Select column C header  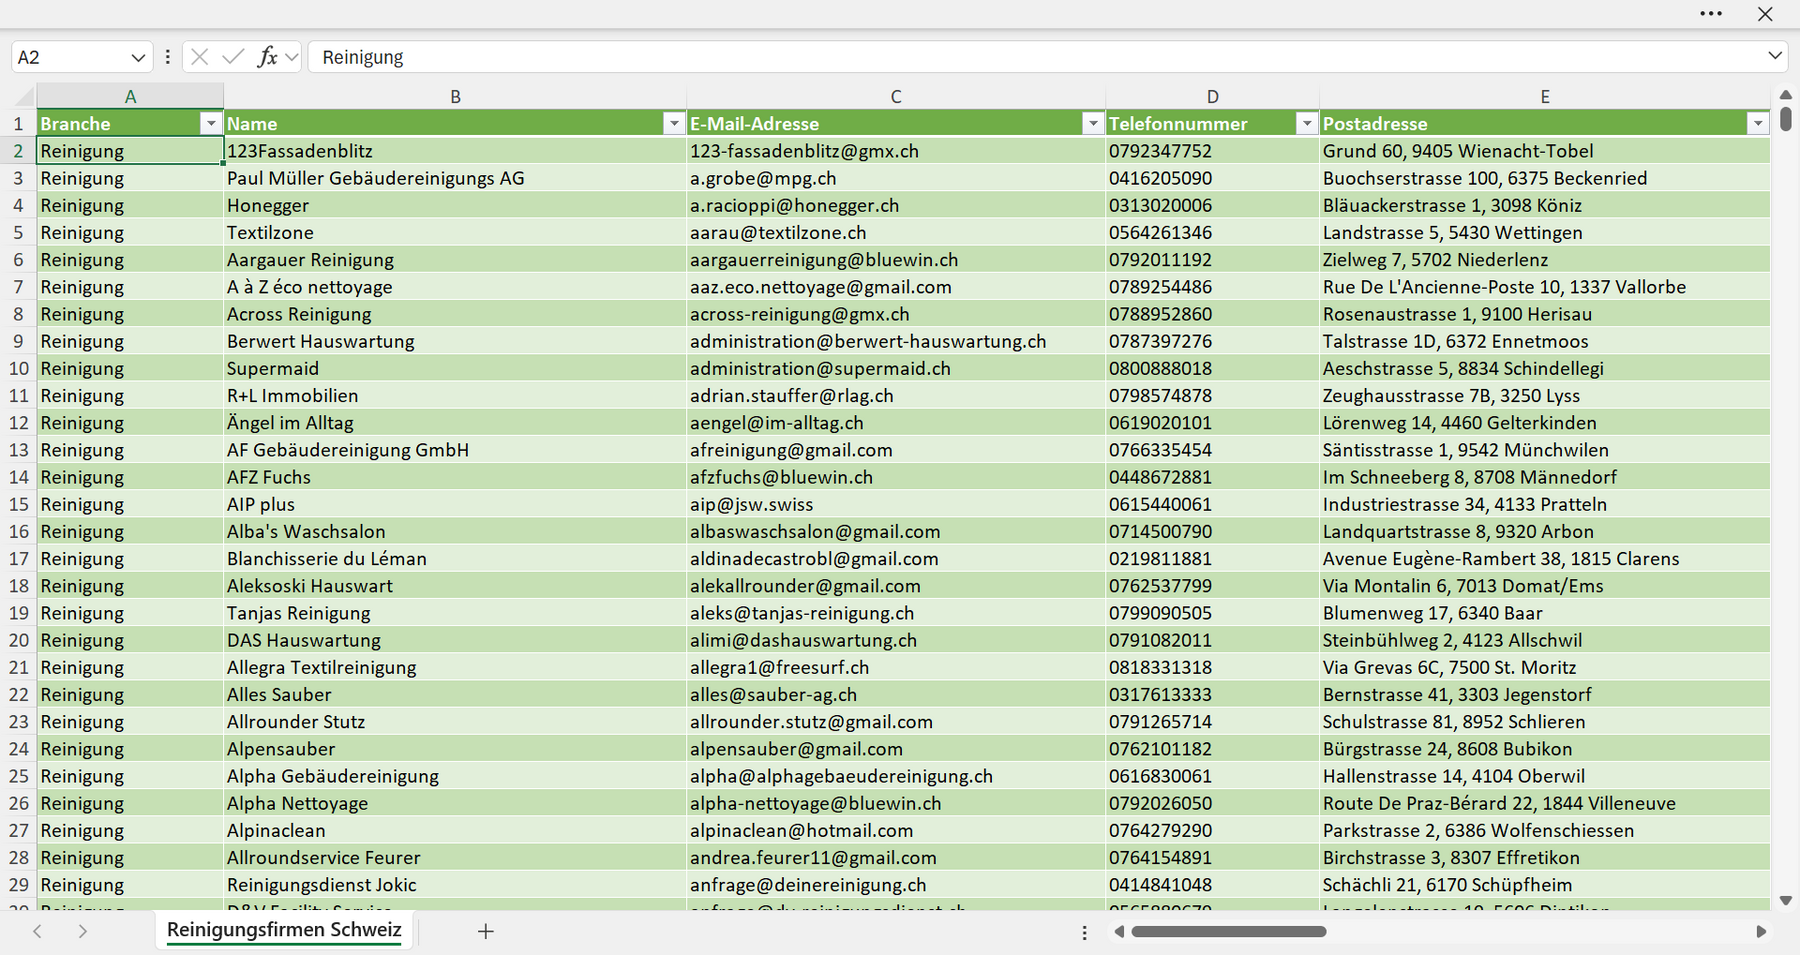click(896, 97)
